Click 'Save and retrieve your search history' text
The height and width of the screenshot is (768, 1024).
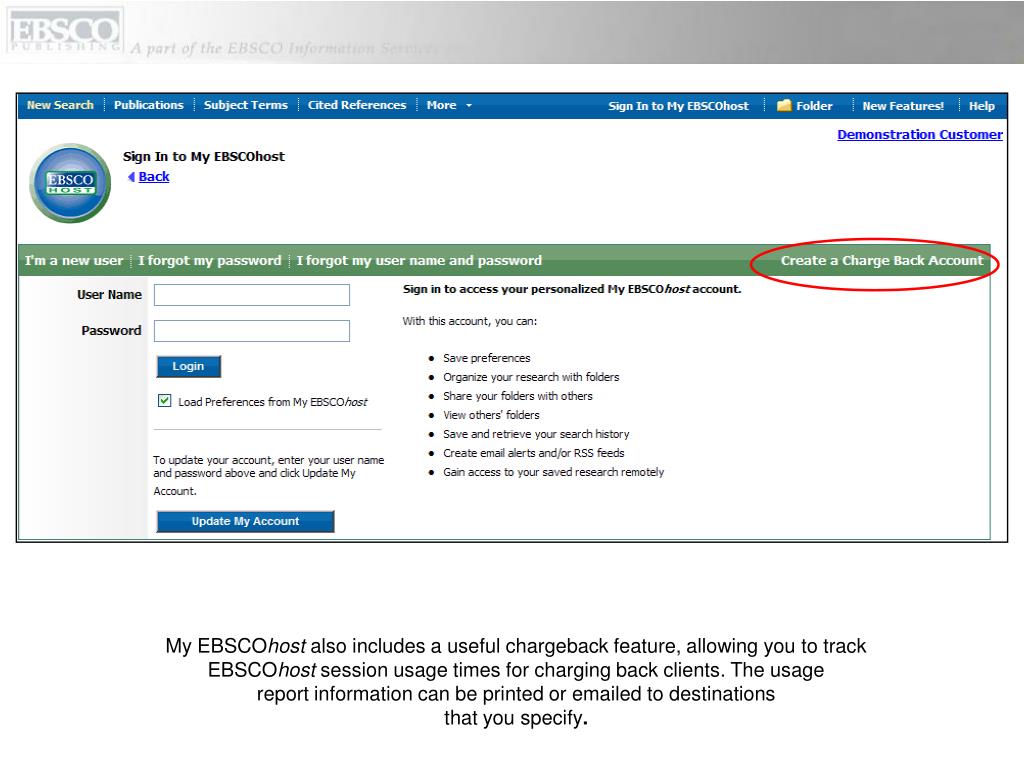[536, 434]
